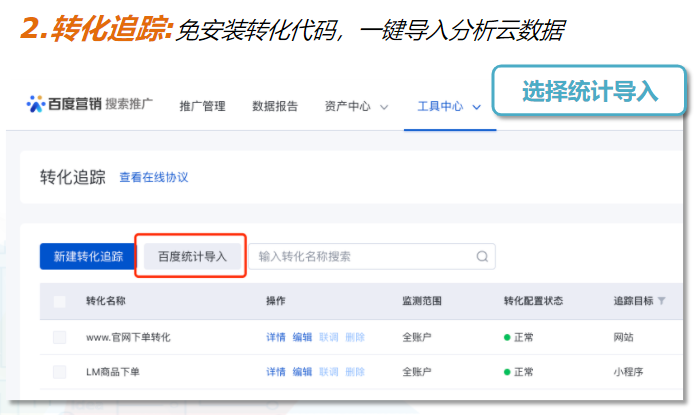Click the 新建转化追踪 button
The image size is (696, 415).
point(88,256)
